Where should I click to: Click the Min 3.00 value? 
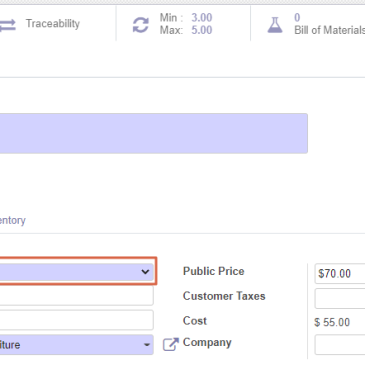click(201, 18)
